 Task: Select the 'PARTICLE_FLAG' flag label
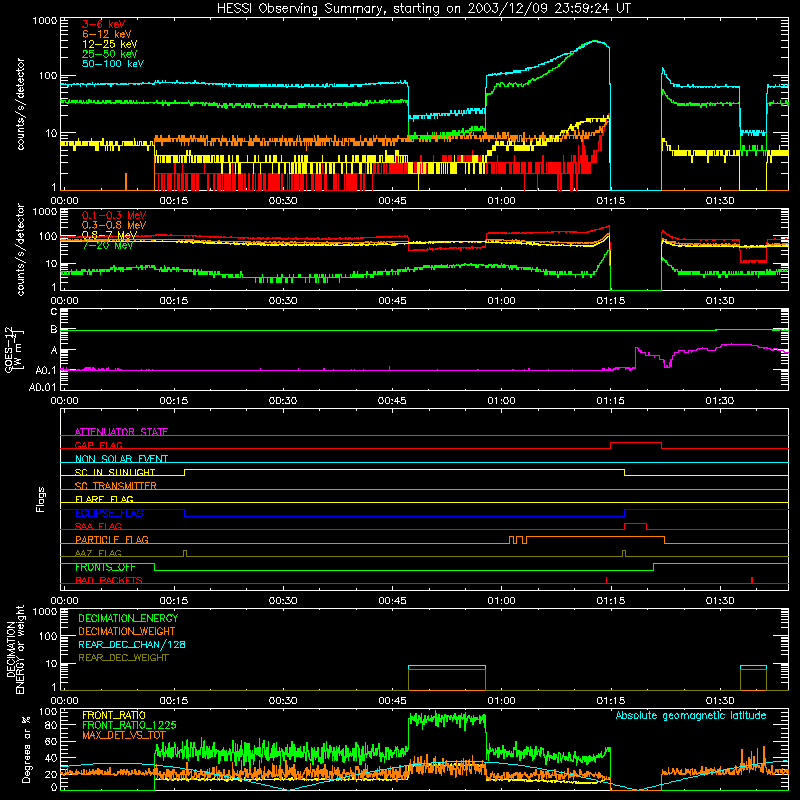(x=112, y=540)
